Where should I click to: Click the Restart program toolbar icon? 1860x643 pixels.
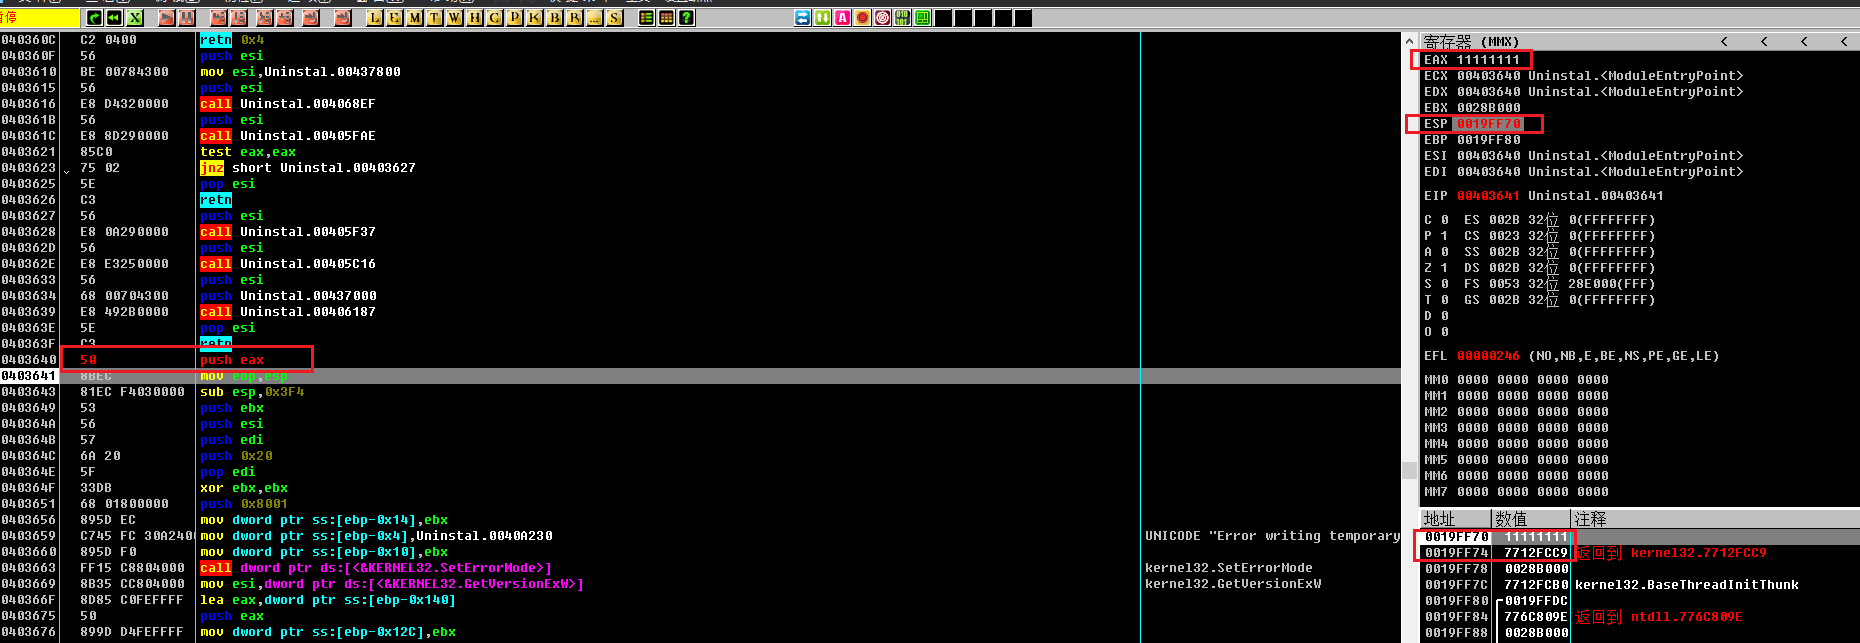click(94, 18)
